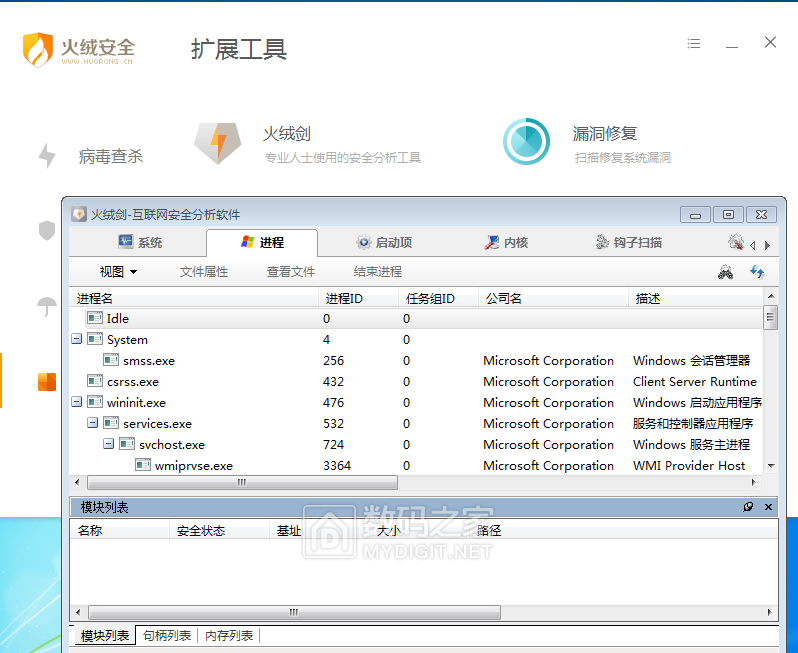Switch to the 系统 tab
This screenshot has width=798, height=653.
click(x=140, y=242)
